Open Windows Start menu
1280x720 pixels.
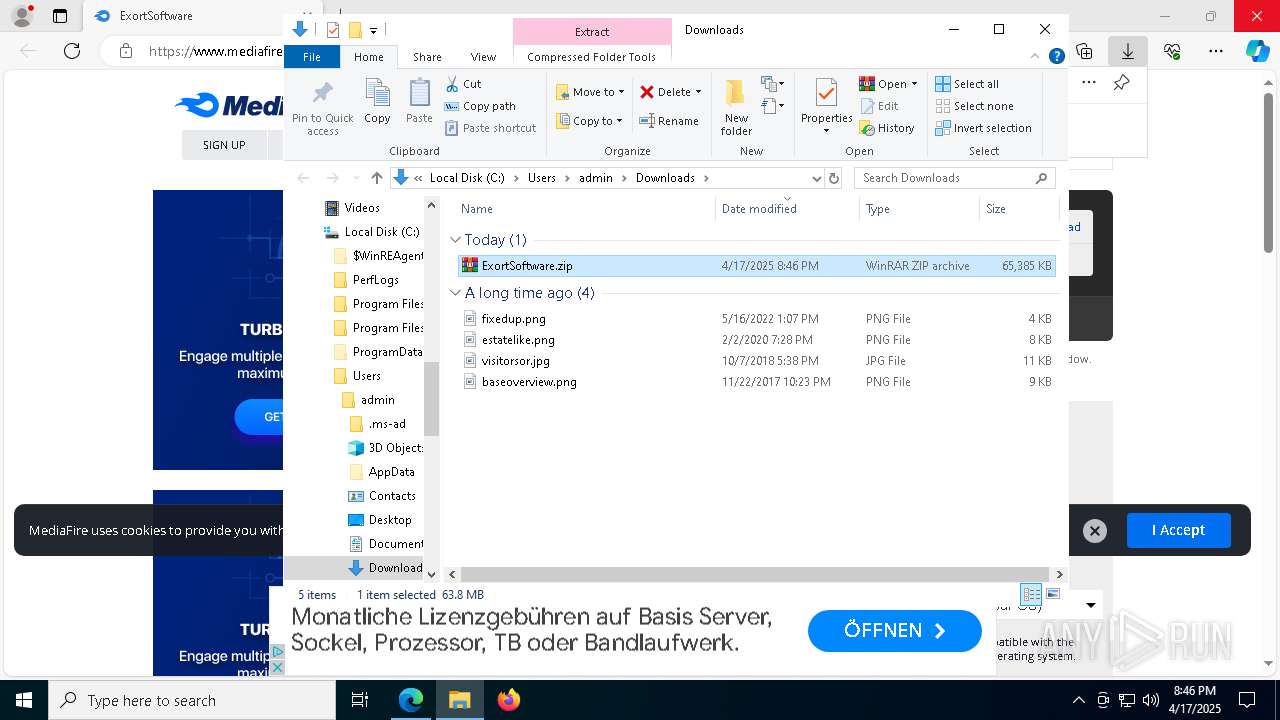pyautogui.click(x=24, y=700)
